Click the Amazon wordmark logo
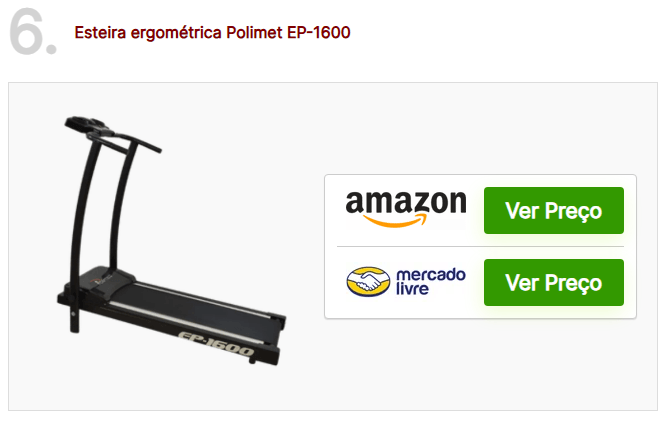The image size is (667, 421). [x=406, y=209]
